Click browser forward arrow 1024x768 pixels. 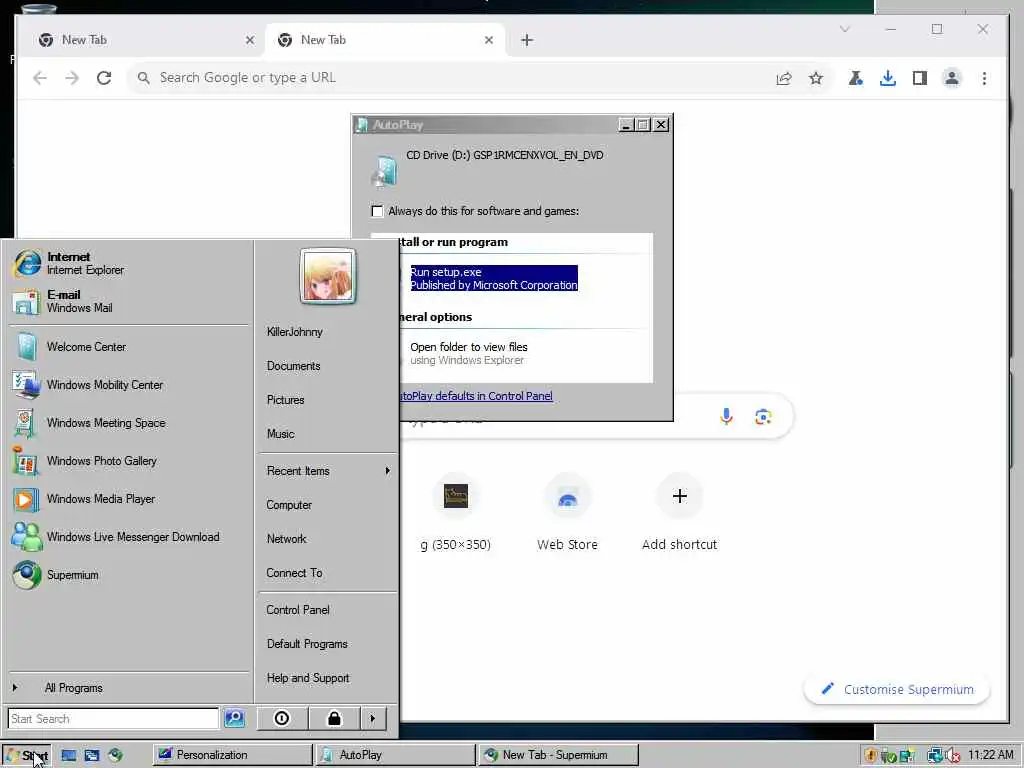pos(72,78)
